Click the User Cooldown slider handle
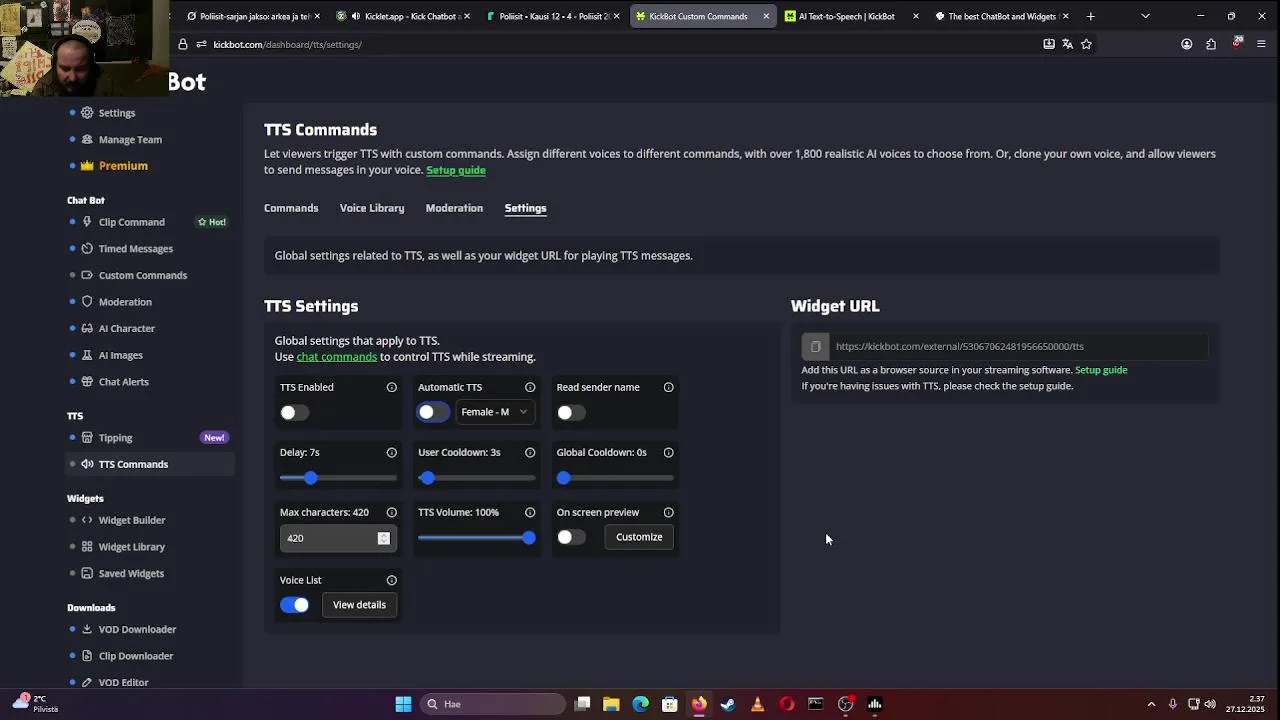1280x720 pixels. tap(427, 478)
